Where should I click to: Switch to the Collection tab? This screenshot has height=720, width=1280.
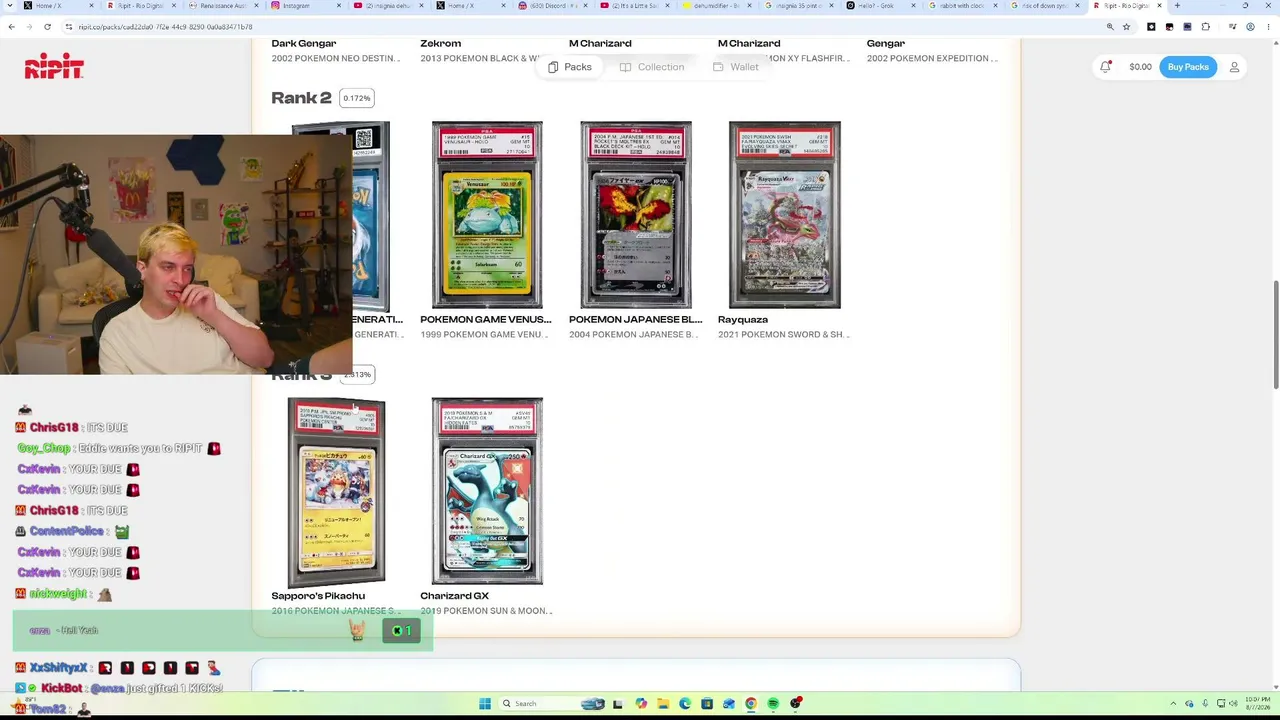(651, 67)
